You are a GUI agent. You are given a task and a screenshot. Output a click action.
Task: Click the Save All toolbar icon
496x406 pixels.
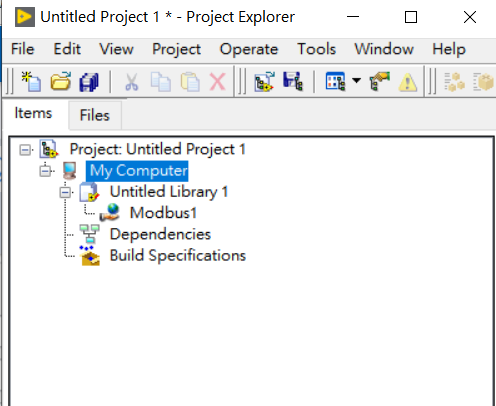[x=89, y=82]
